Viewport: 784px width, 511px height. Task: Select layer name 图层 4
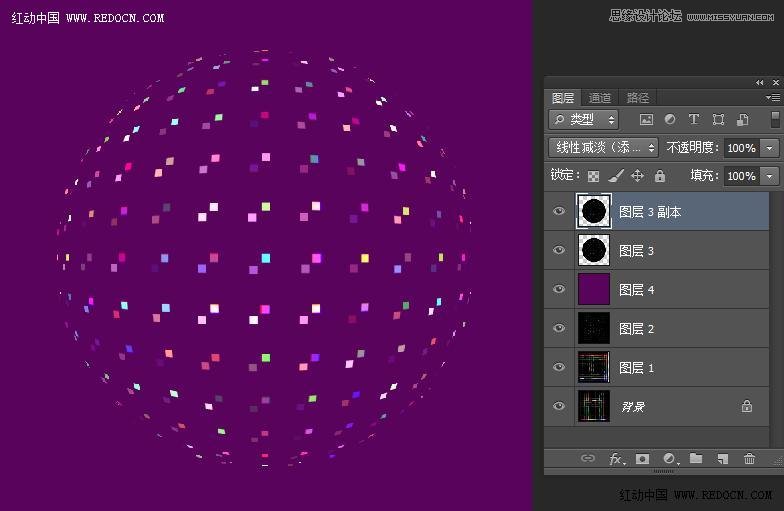point(636,290)
